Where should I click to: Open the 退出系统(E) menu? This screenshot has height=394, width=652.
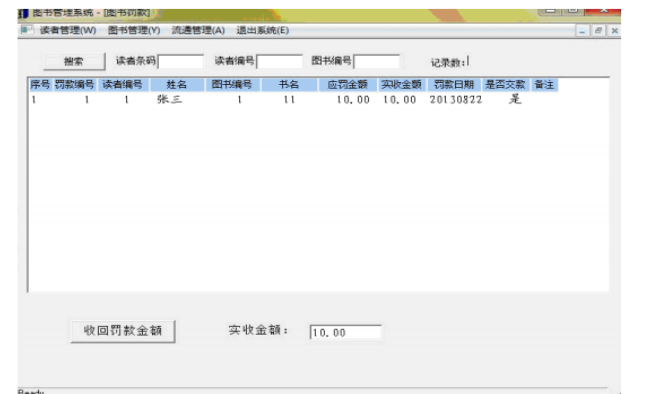click(262, 30)
